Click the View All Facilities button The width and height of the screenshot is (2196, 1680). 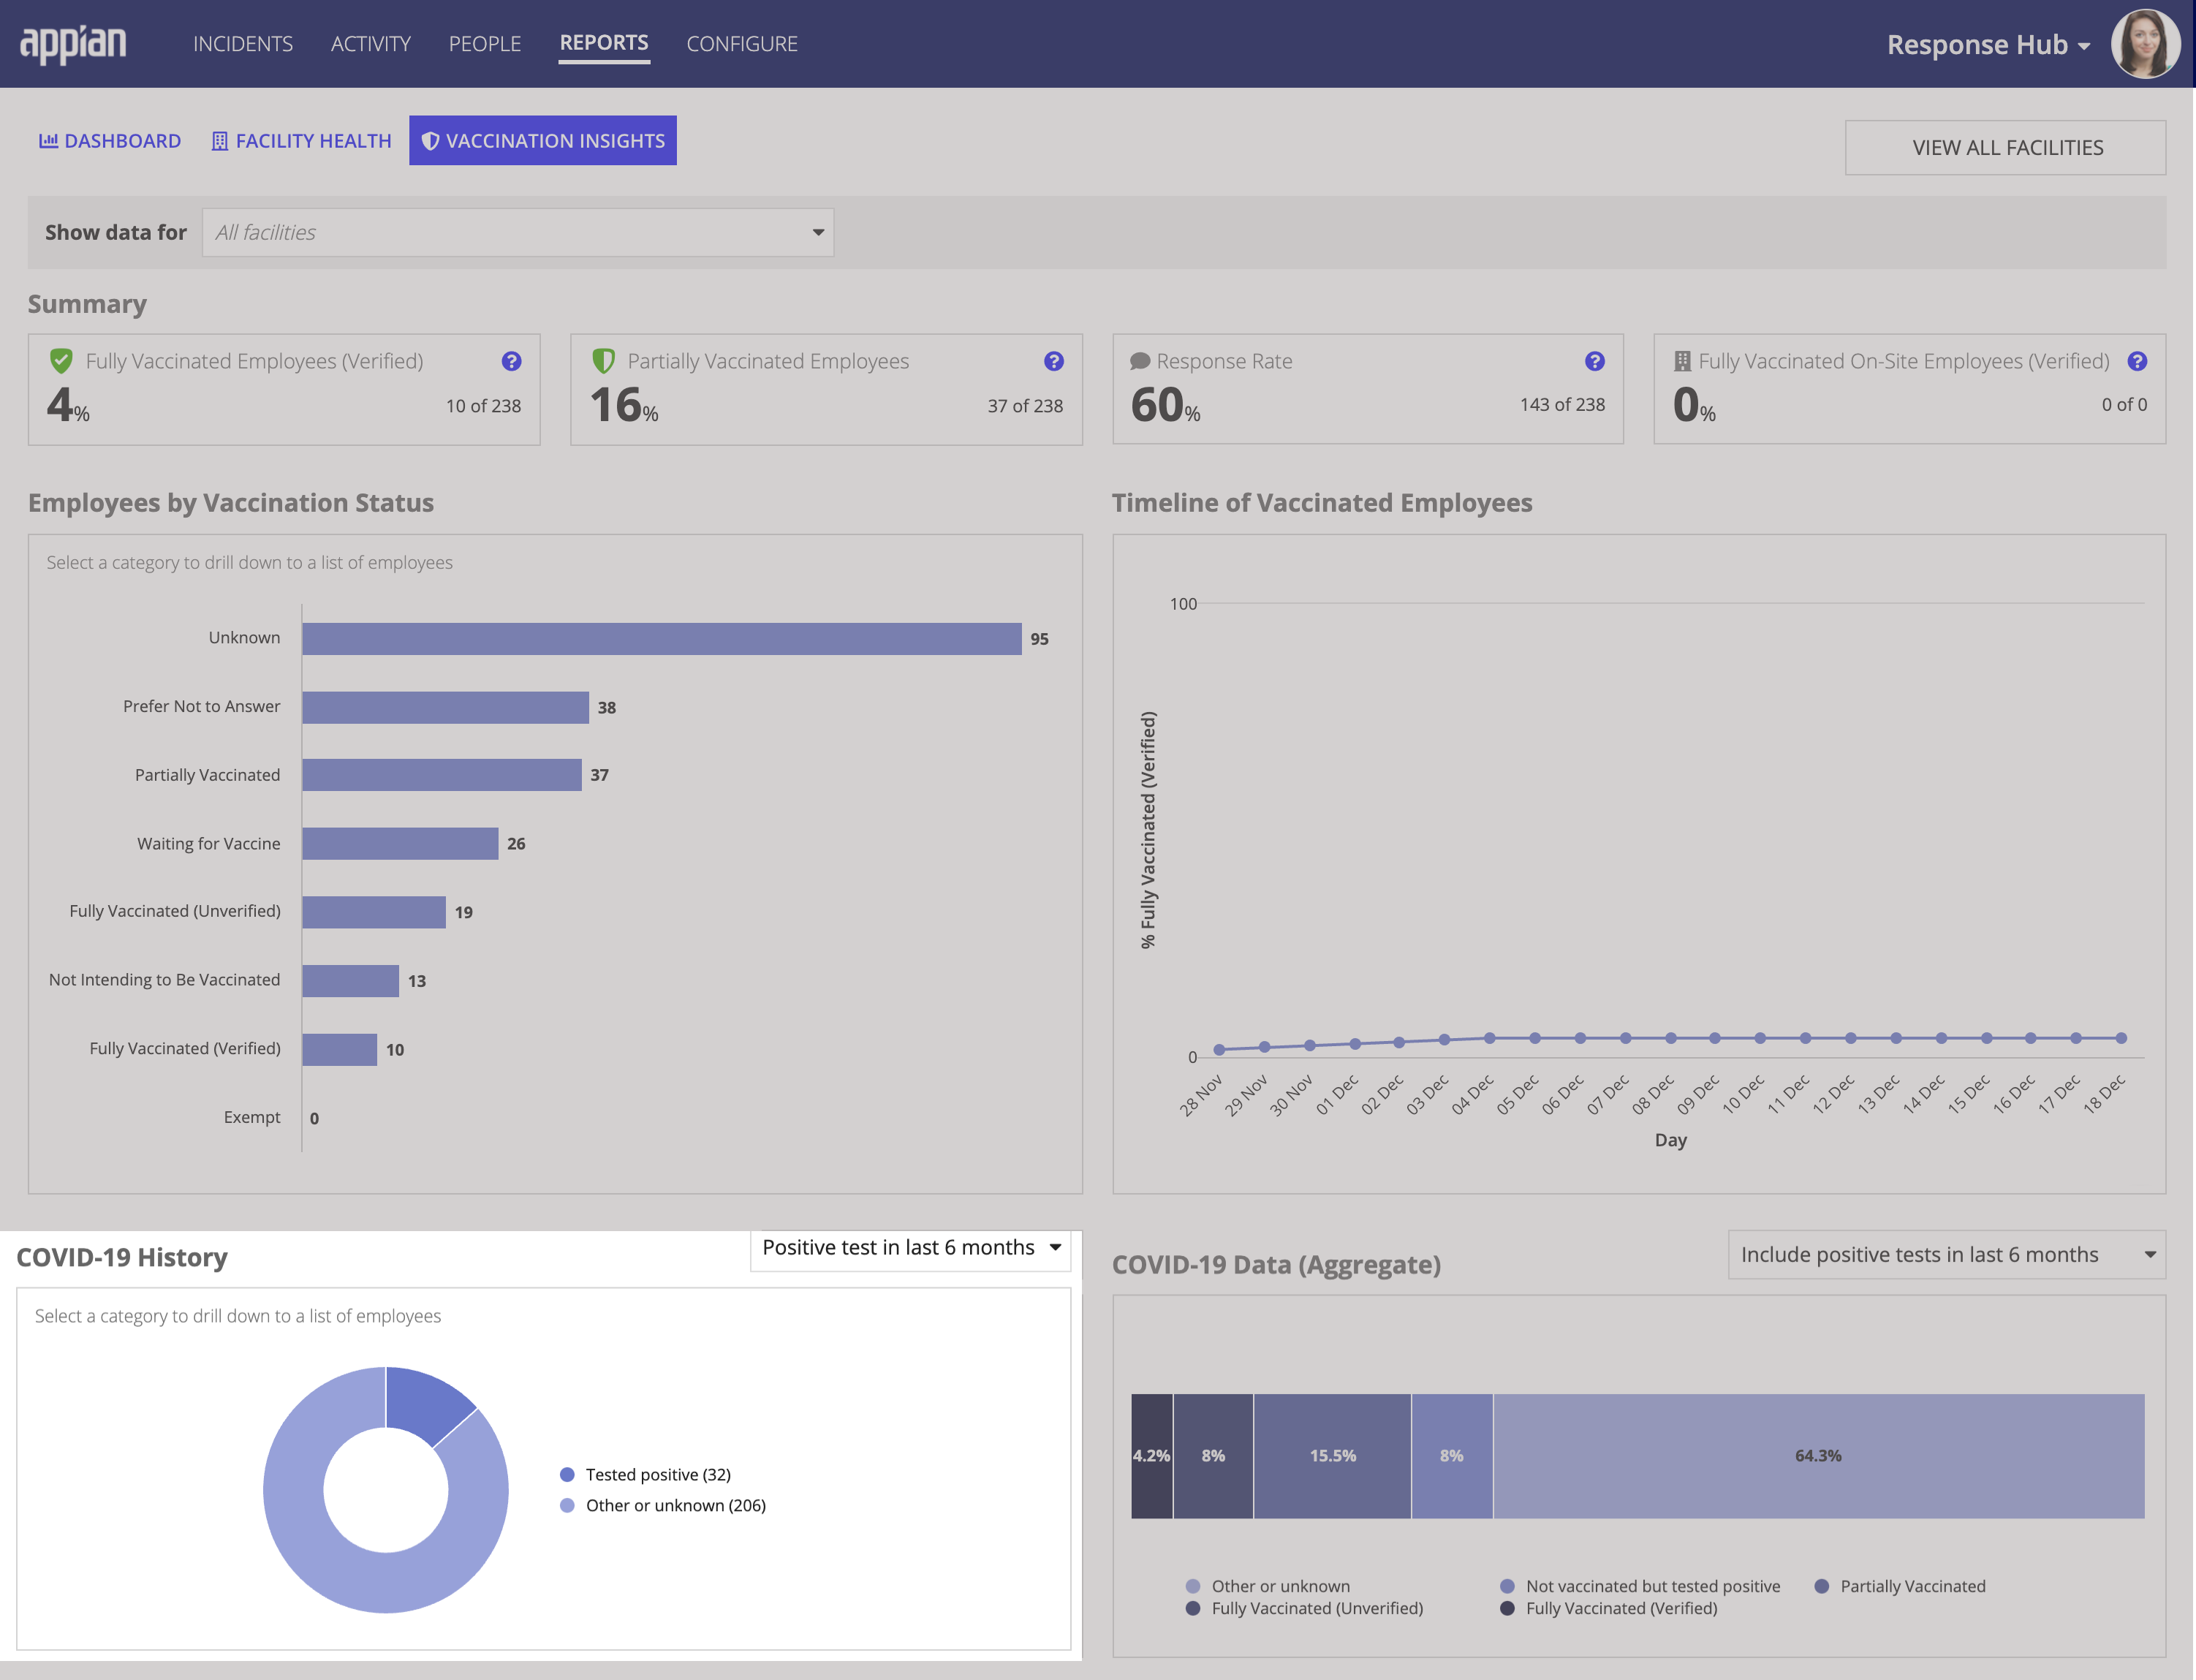pyautogui.click(x=2006, y=148)
